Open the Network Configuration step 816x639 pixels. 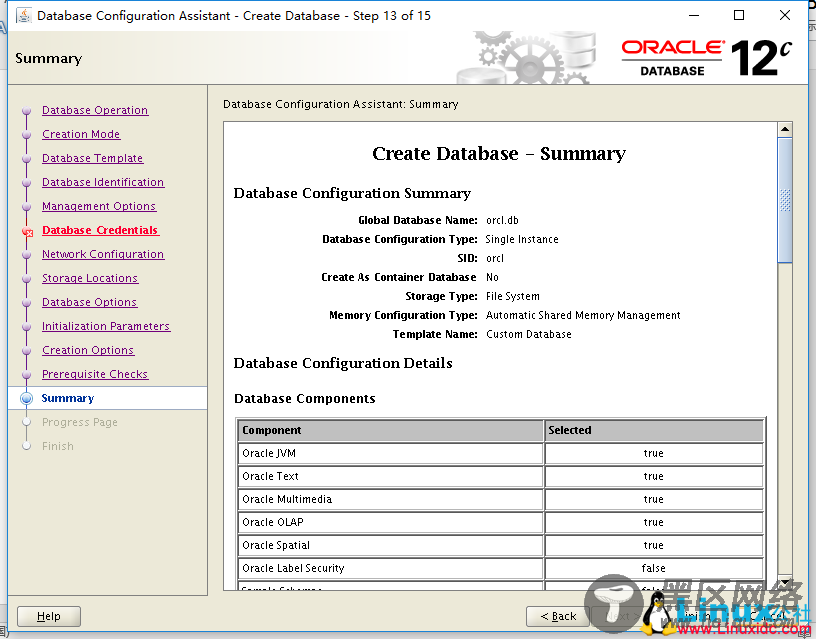coord(103,254)
